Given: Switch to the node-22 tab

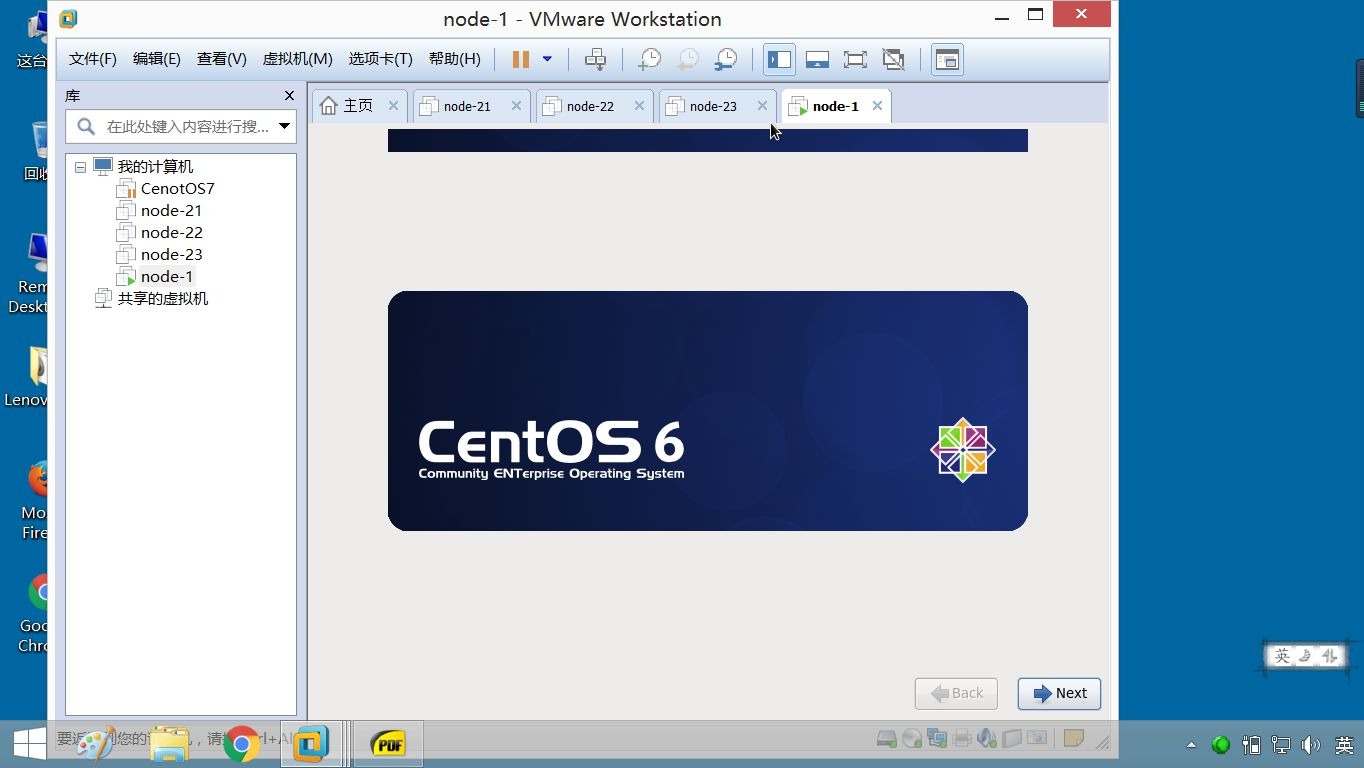Looking at the screenshot, I should pos(590,106).
